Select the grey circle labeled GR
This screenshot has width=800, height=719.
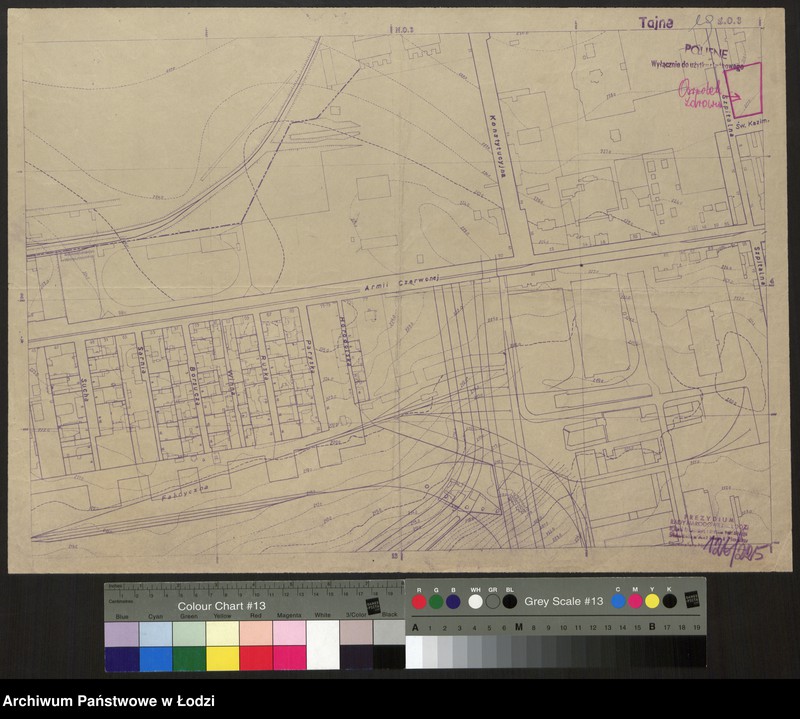(493, 601)
